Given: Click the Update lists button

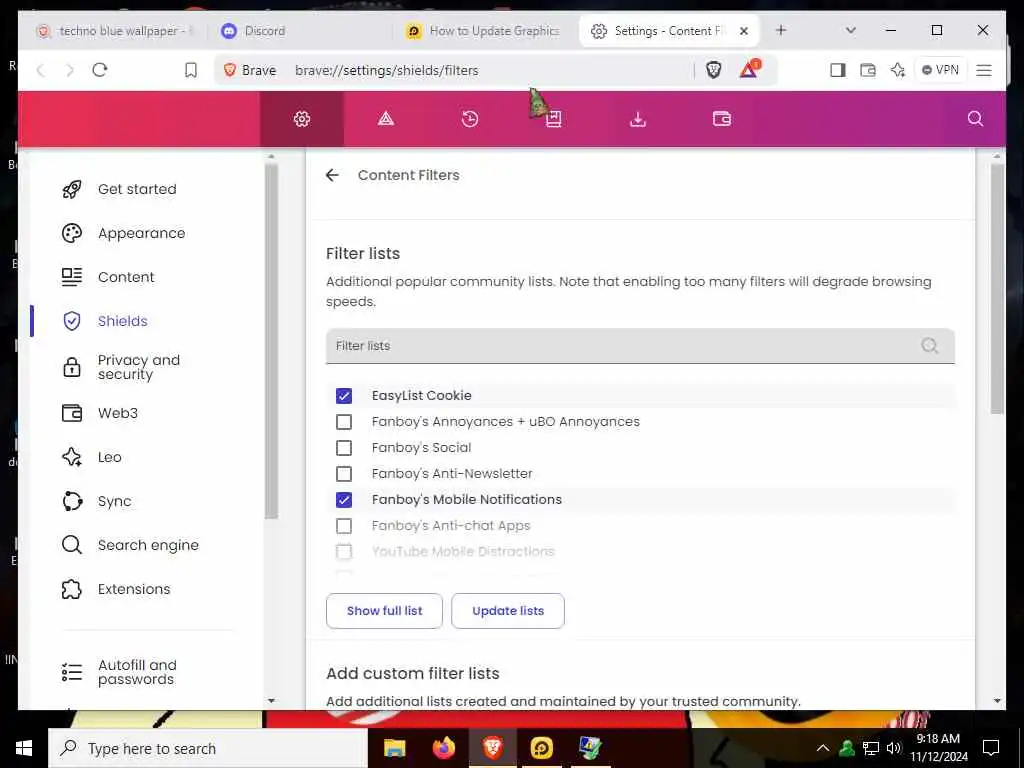Looking at the screenshot, I should coord(507,611).
